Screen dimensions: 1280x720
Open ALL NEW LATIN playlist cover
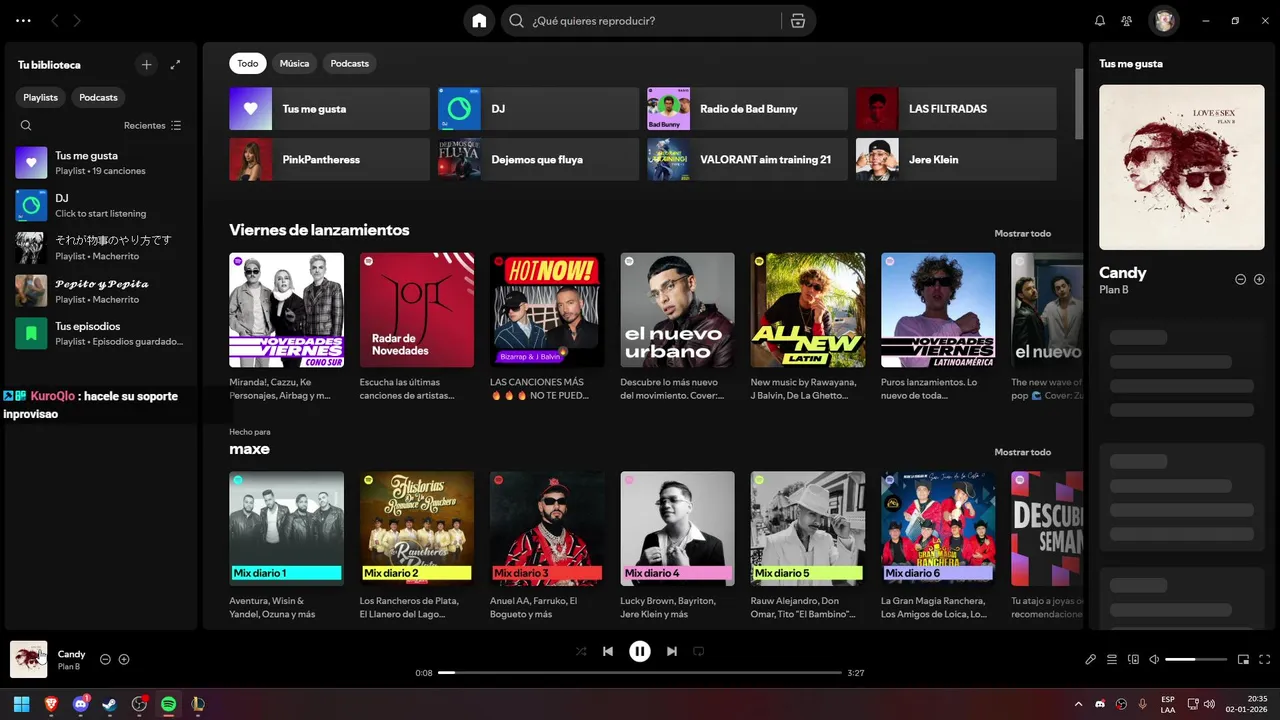(x=808, y=310)
